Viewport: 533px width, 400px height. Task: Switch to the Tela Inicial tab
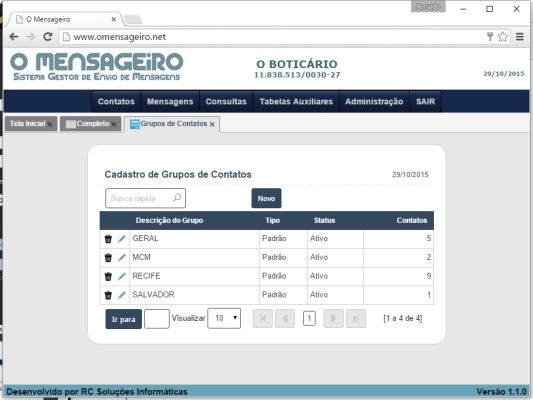click(x=28, y=124)
